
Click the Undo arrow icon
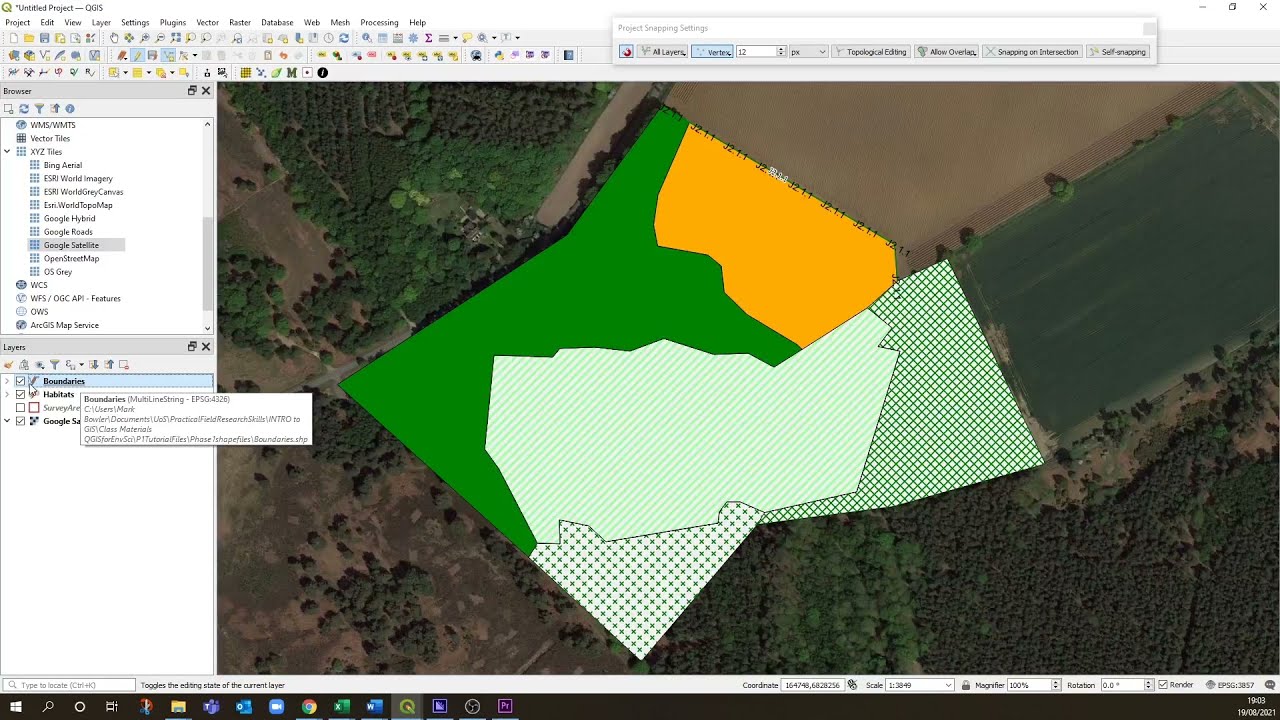pyautogui.click(x=283, y=55)
